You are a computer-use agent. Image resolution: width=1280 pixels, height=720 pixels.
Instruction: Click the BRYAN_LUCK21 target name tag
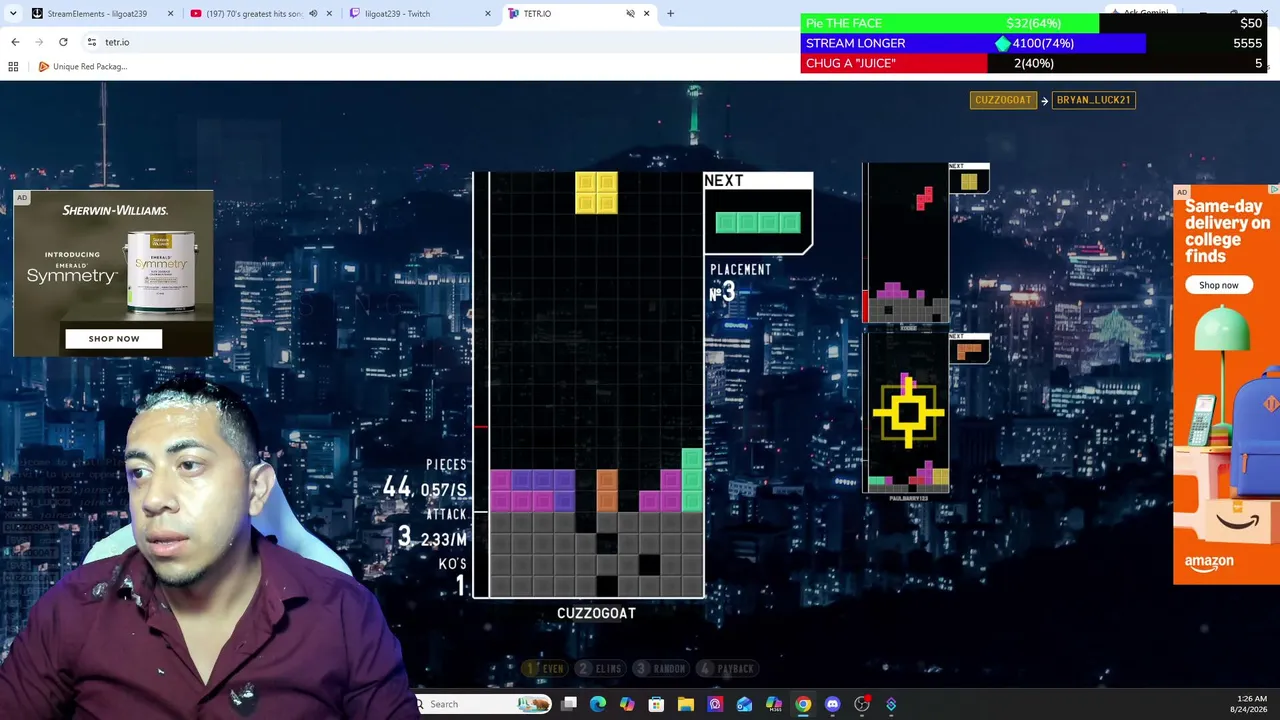tap(1093, 100)
